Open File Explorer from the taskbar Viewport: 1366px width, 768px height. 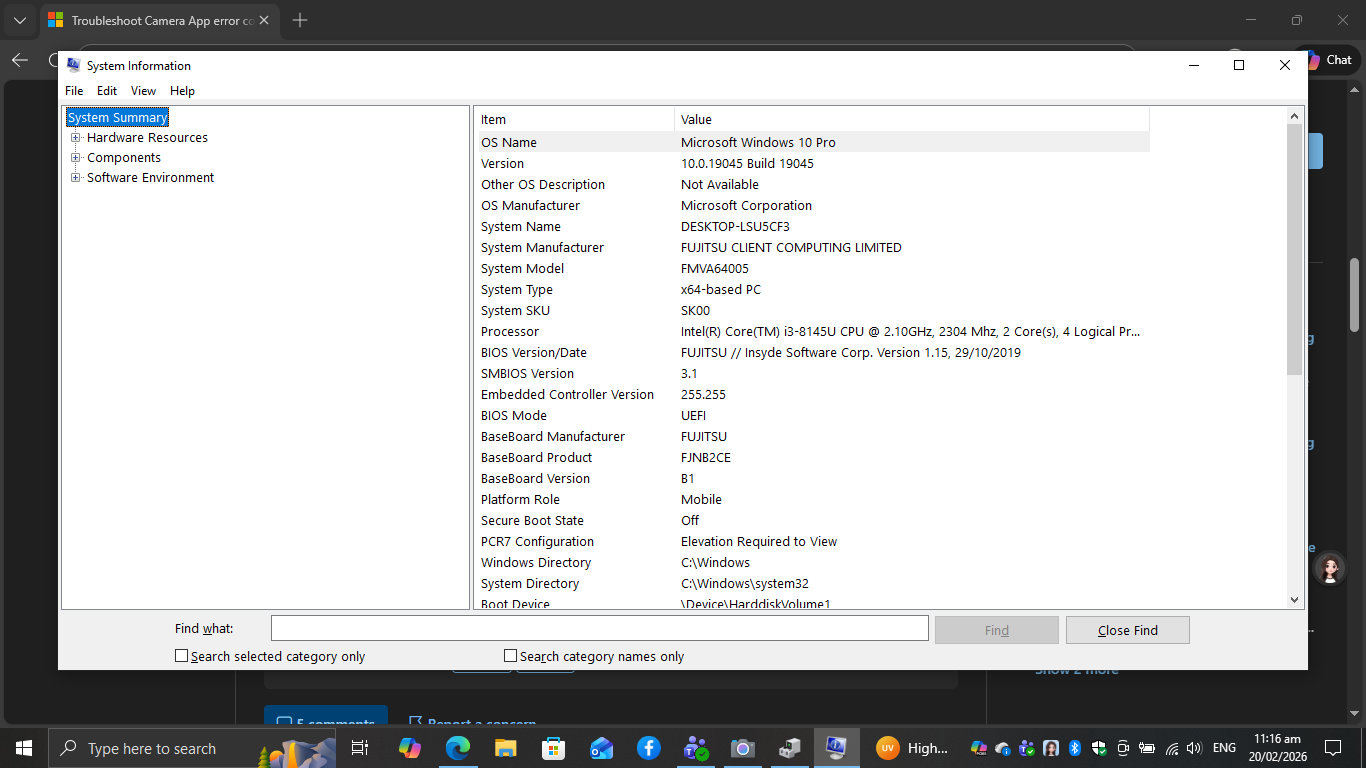(506, 748)
